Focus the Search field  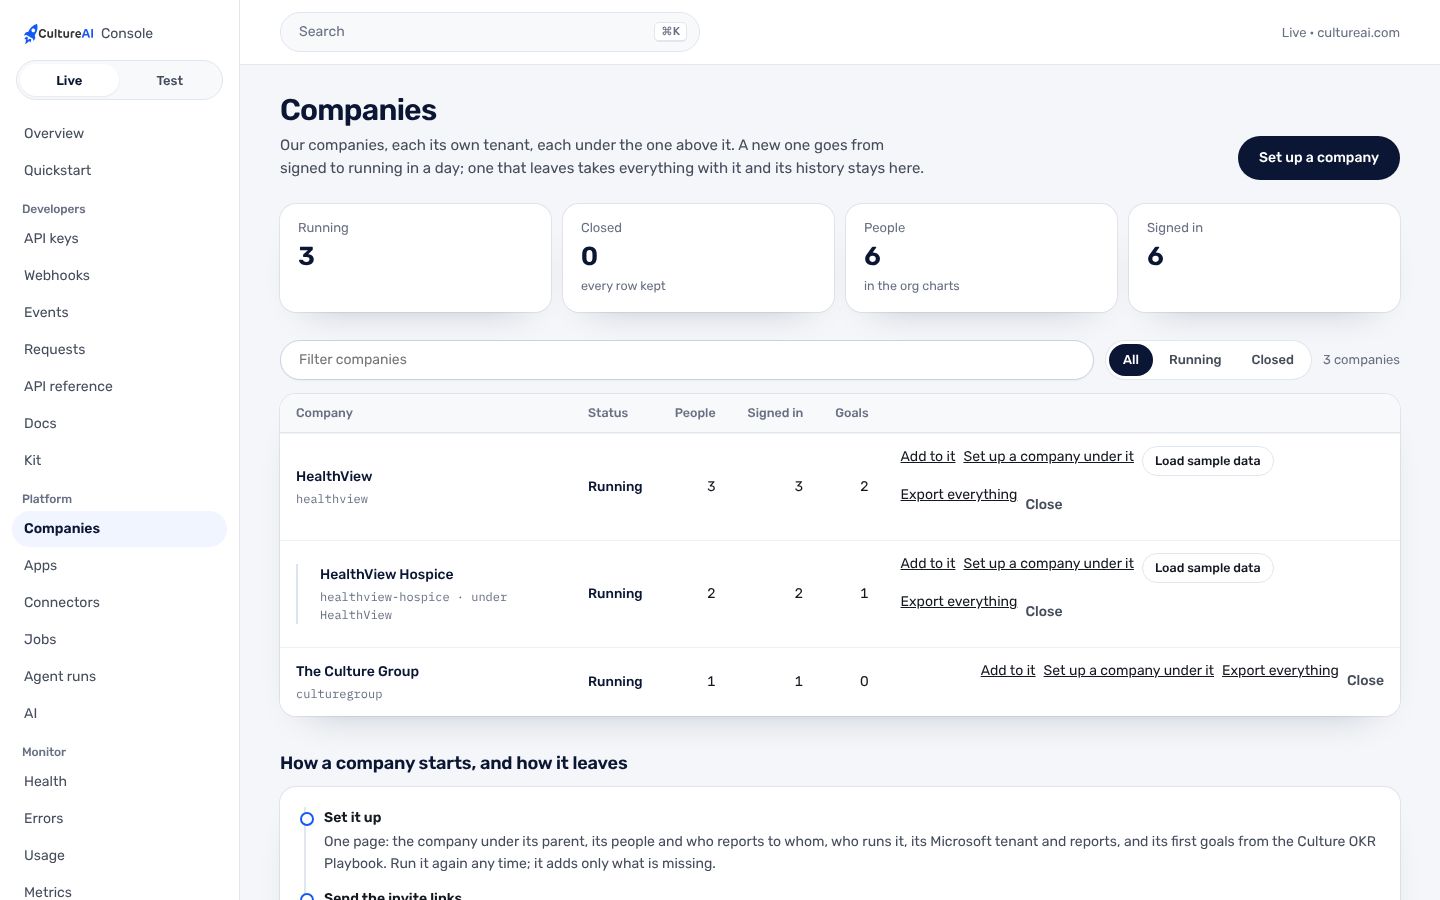pos(489,32)
